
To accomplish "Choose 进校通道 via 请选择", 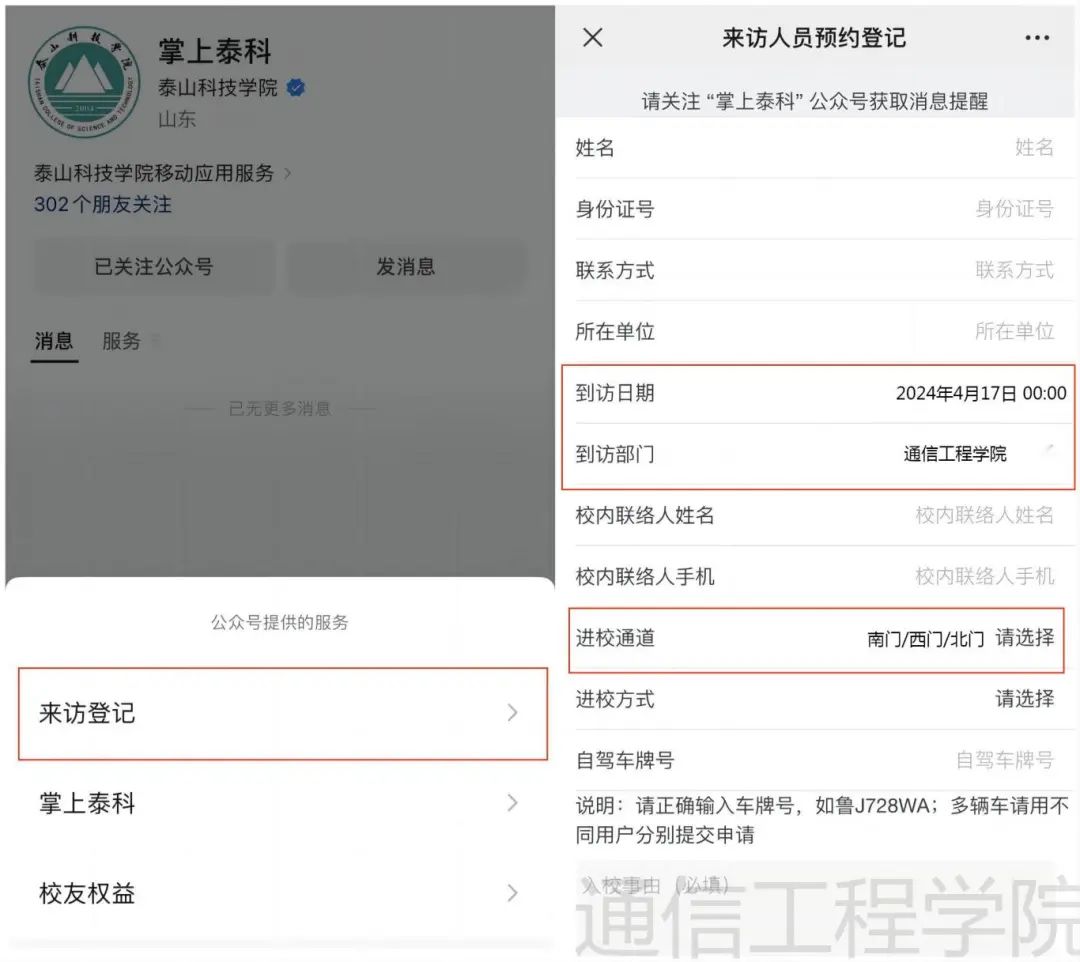I will 1024,638.
